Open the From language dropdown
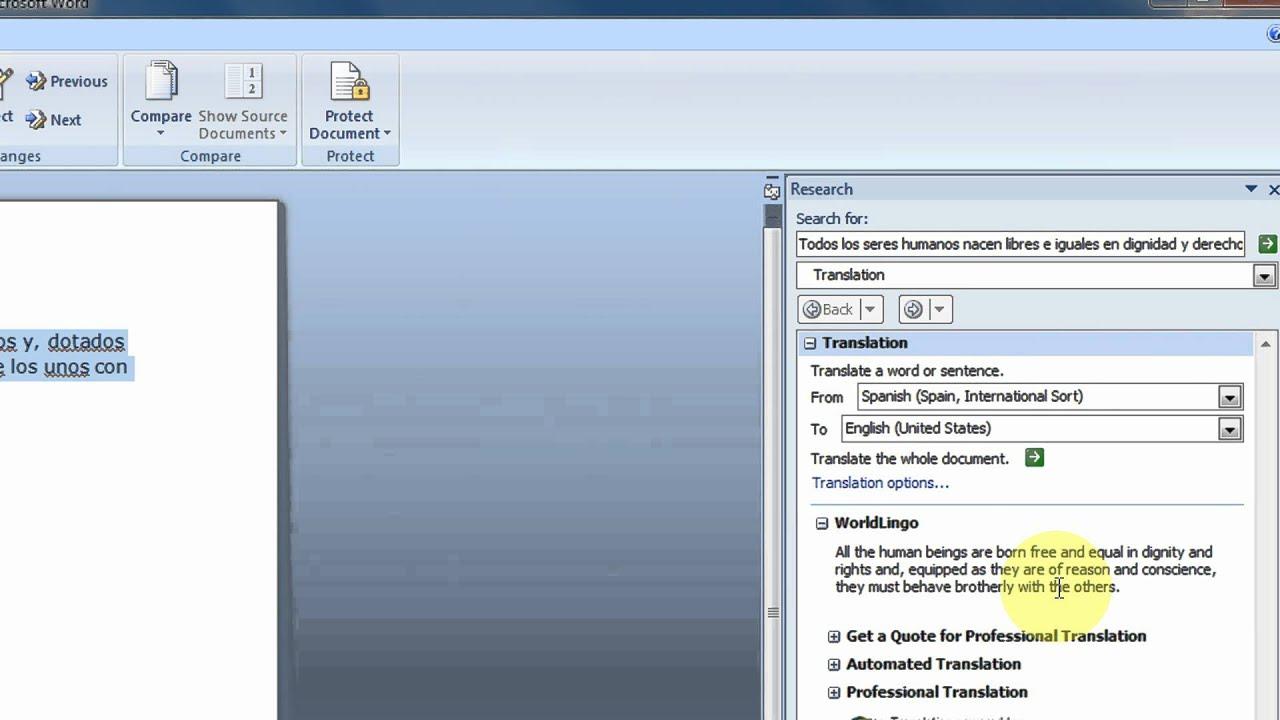The image size is (1280, 720). point(1229,397)
